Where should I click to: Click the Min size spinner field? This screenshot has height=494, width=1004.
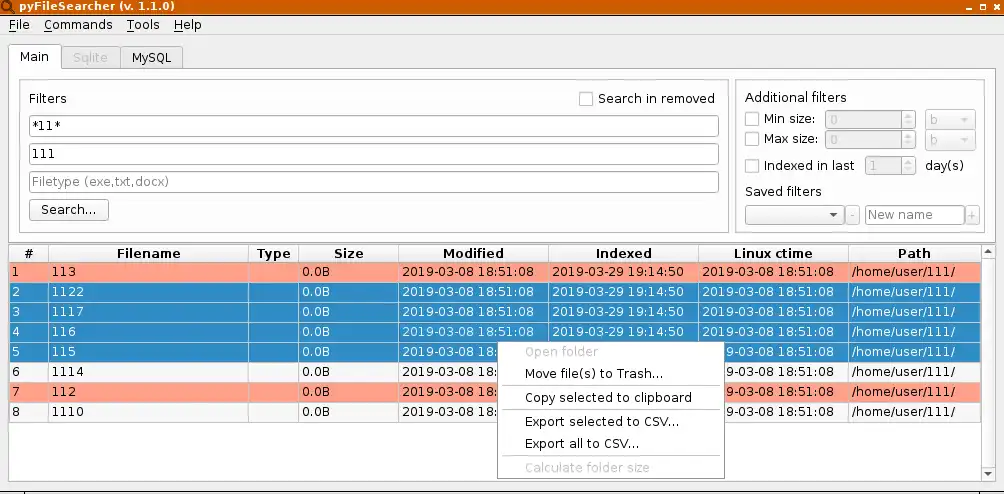(871, 120)
